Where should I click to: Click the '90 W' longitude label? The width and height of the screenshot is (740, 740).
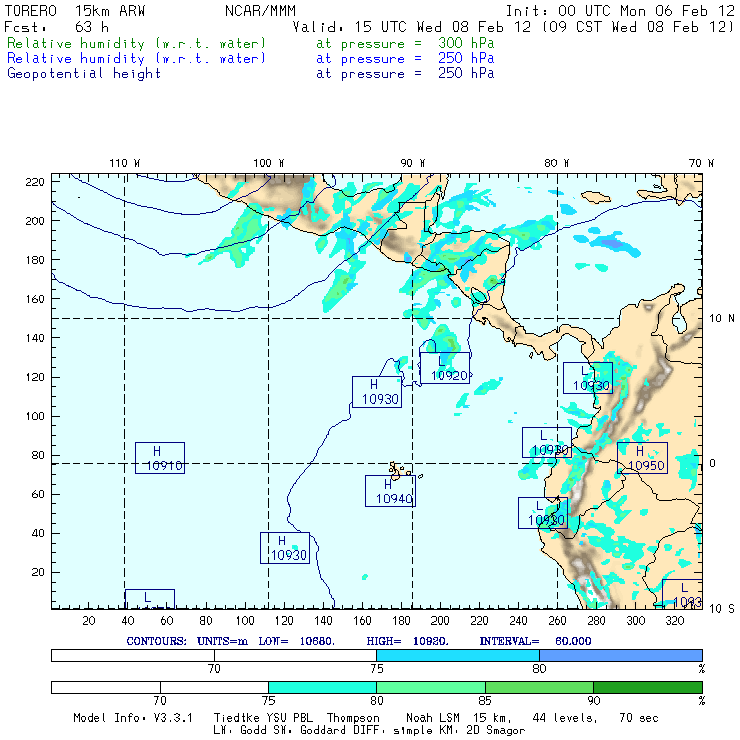tap(412, 163)
